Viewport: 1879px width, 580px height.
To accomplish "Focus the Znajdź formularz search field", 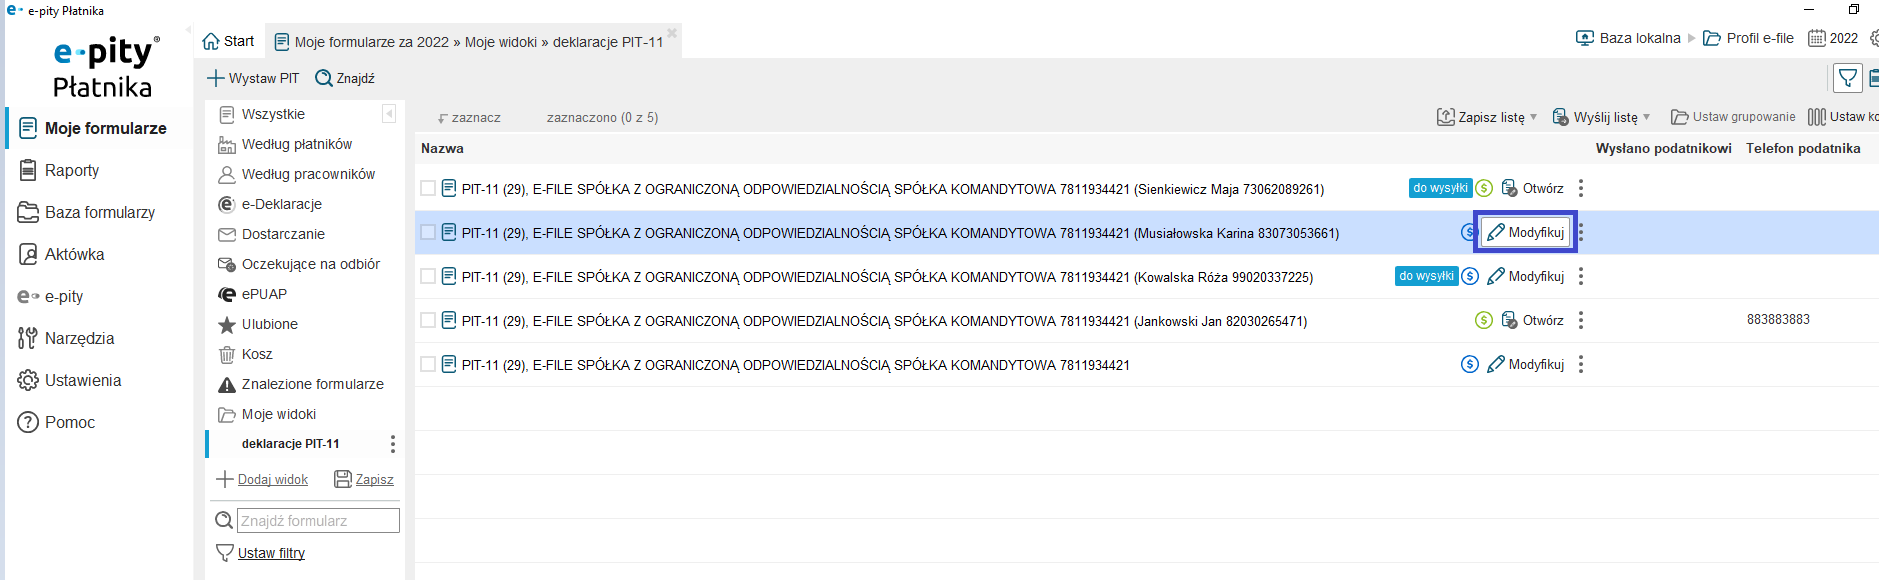I will (x=318, y=521).
